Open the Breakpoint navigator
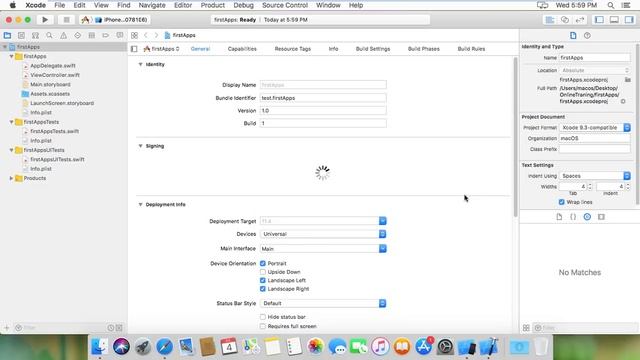The width and height of the screenshot is (640, 360). pyautogui.click(x=105, y=36)
